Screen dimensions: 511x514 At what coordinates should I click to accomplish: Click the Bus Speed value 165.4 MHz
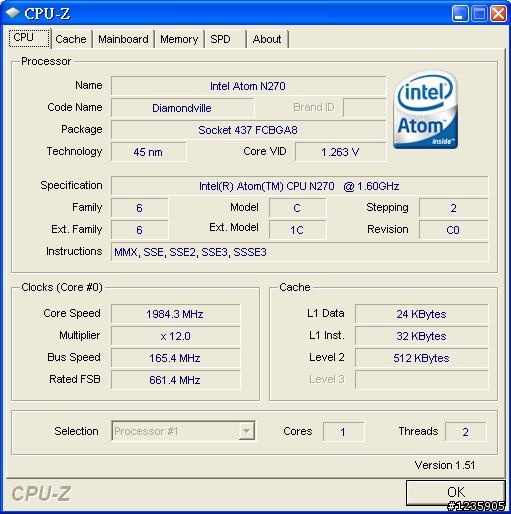pos(175,358)
